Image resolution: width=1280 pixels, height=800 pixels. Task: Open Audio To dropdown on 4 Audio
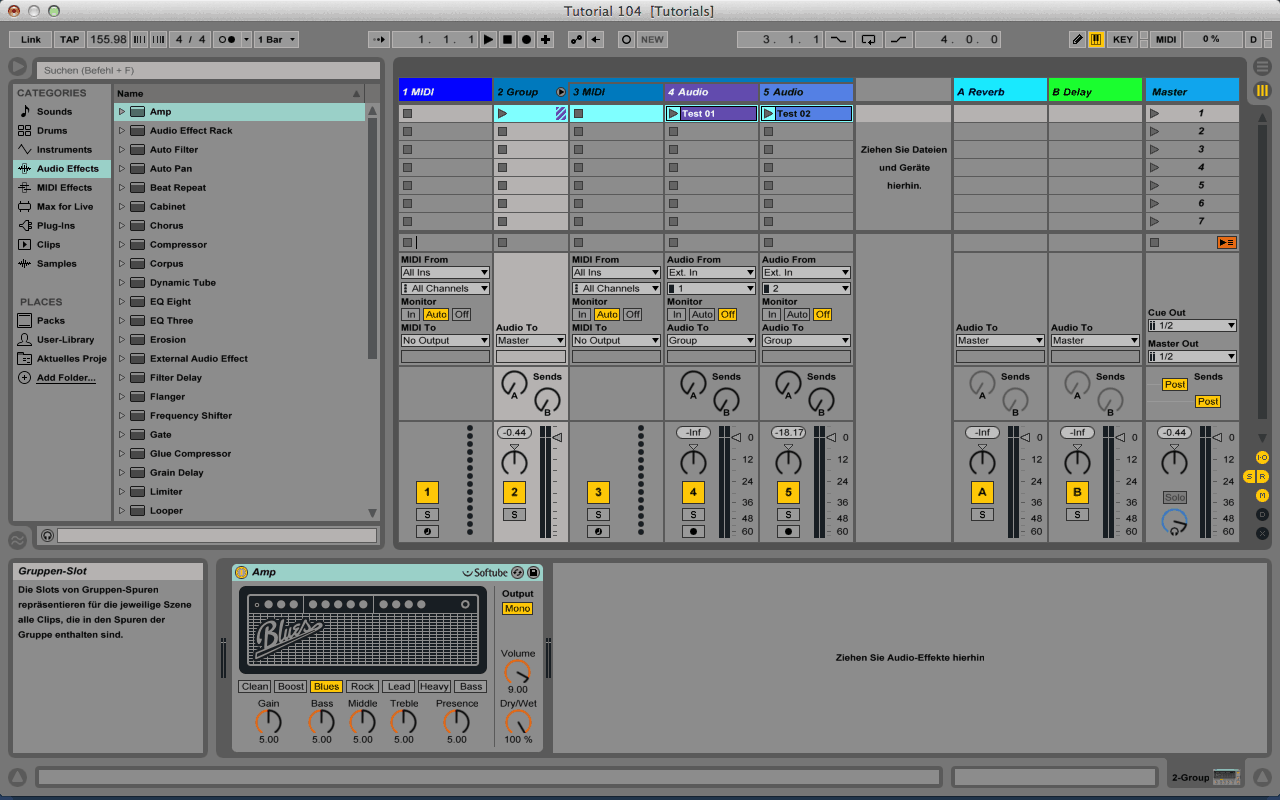tap(711, 340)
